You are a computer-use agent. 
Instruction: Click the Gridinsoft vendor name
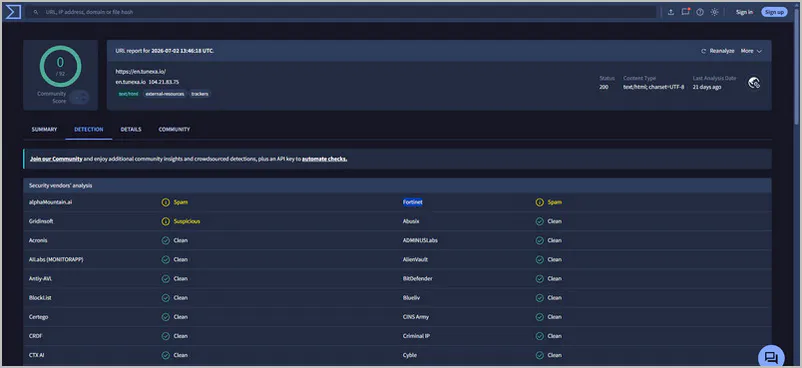click(x=41, y=222)
